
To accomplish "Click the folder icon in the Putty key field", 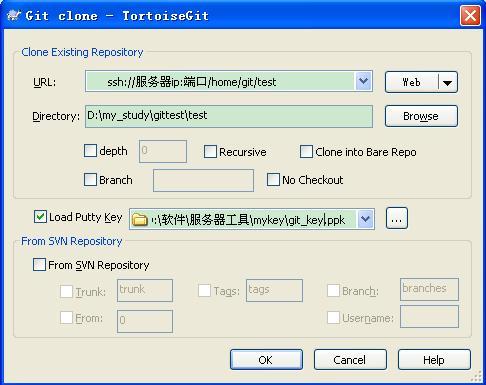I will (140, 220).
